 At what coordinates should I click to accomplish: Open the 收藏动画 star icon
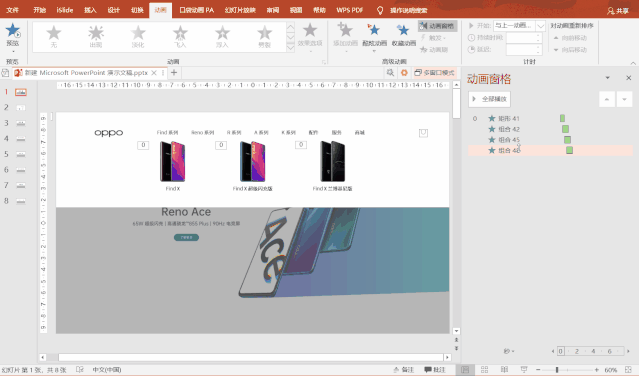click(403, 30)
